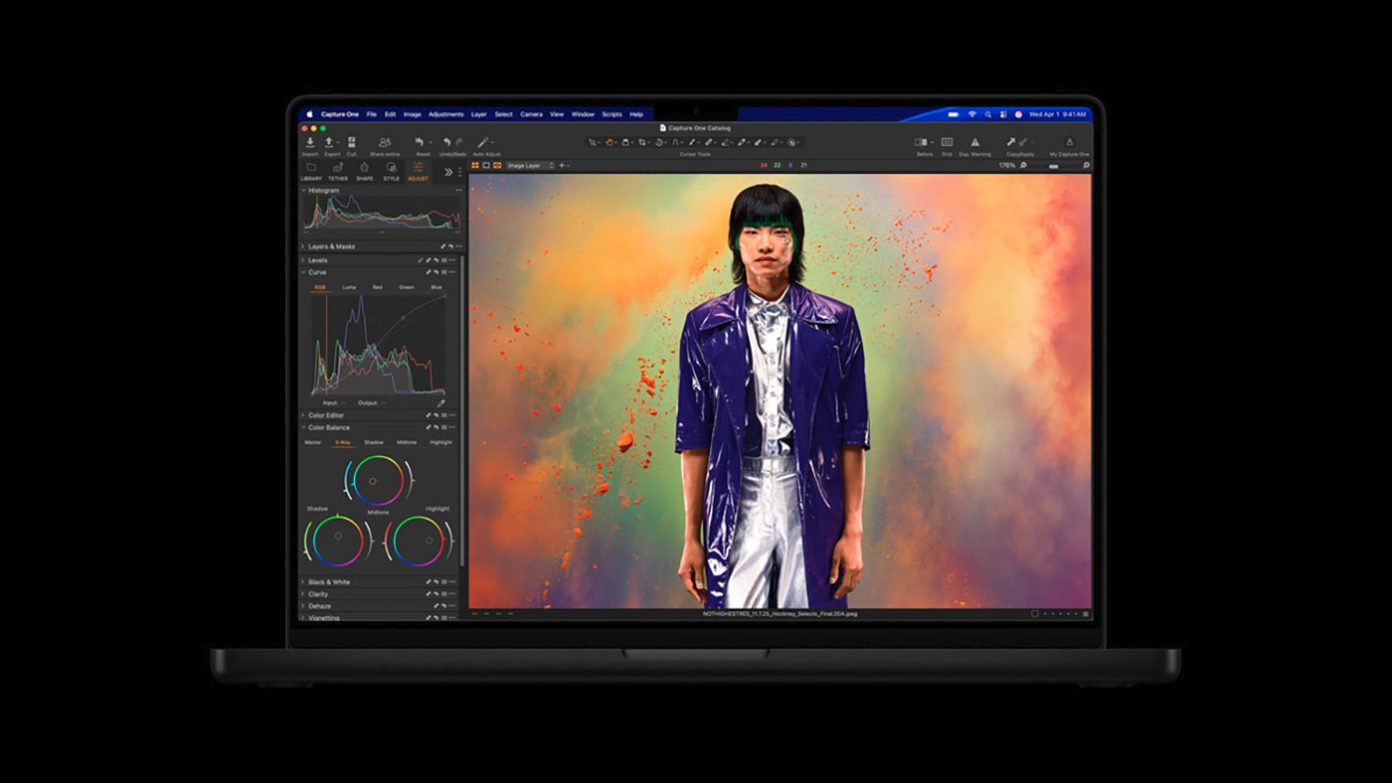The image size is (1392, 783).
Task: Open the My Capture One account icon
Action: 1068,143
